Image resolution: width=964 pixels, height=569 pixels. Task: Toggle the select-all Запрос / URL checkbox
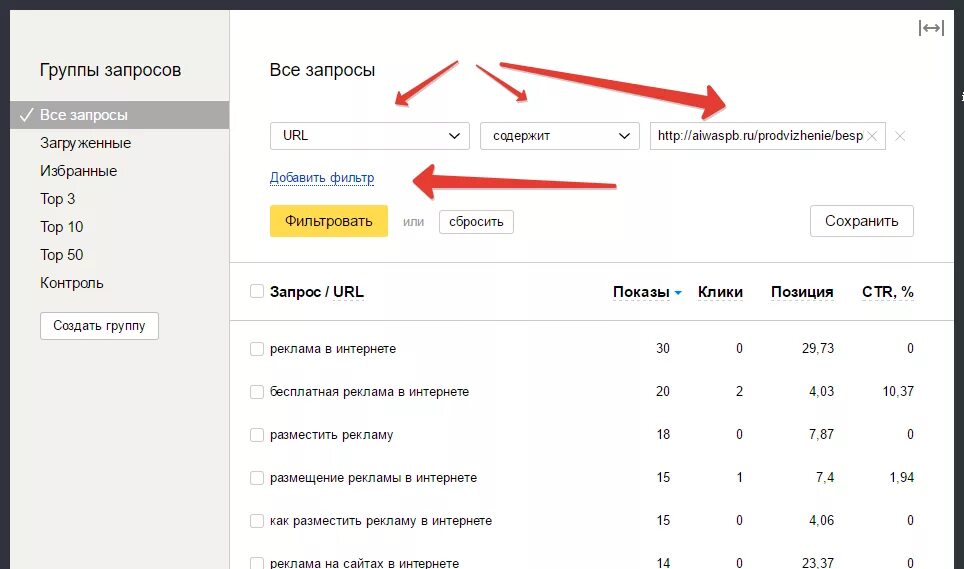pos(257,292)
